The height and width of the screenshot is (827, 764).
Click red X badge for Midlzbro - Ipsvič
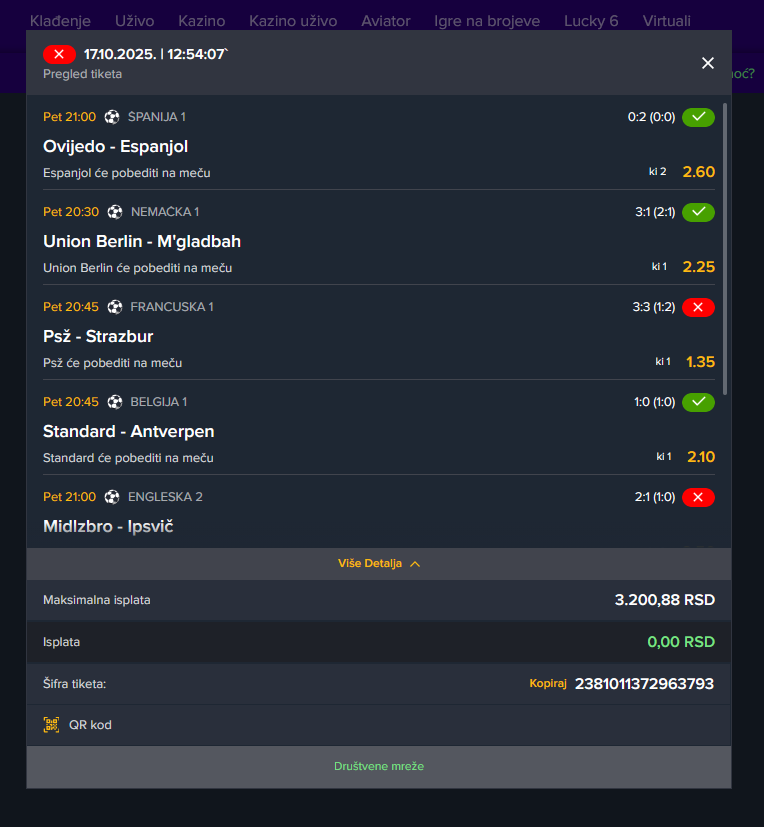(x=698, y=497)
